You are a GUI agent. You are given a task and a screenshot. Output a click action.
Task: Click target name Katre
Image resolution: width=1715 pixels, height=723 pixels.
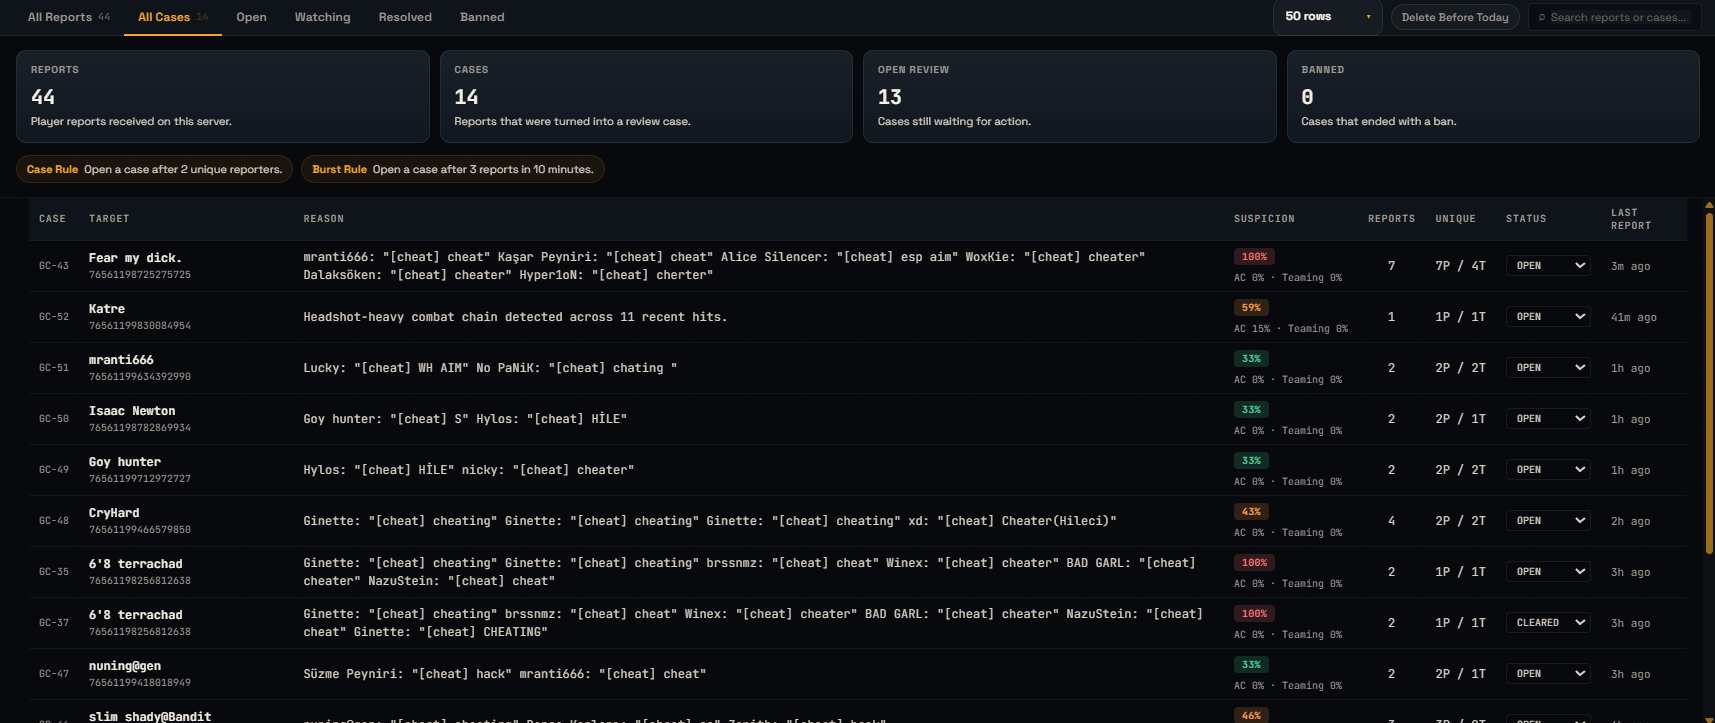(x=107, y=309)
